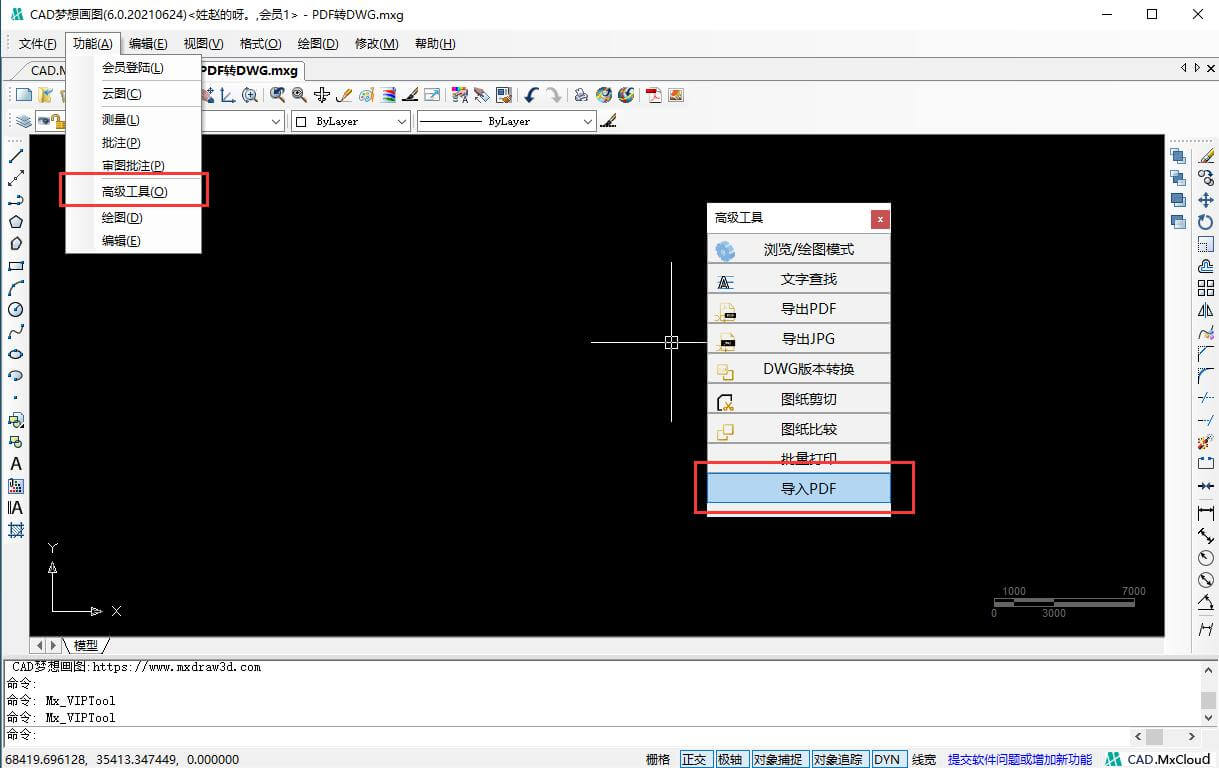Click 图纸剪切 button

click(799, 399)
